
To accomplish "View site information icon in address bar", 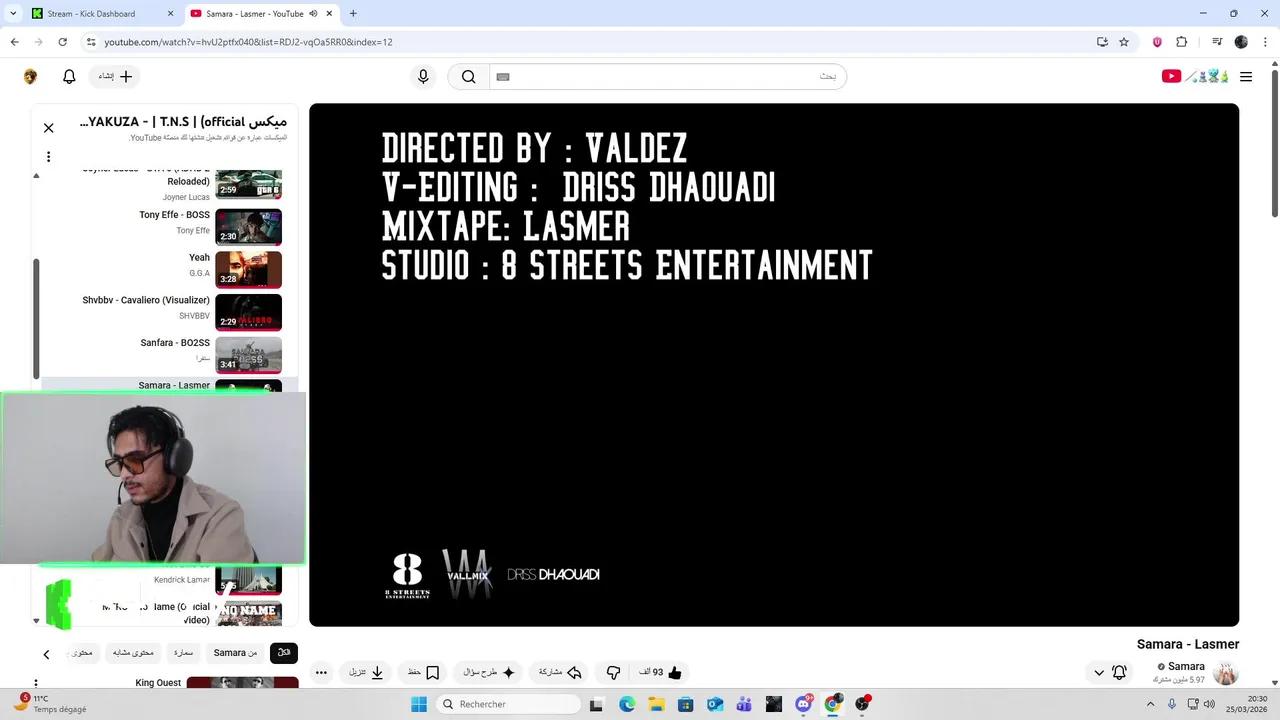I will tap(91, 42).
